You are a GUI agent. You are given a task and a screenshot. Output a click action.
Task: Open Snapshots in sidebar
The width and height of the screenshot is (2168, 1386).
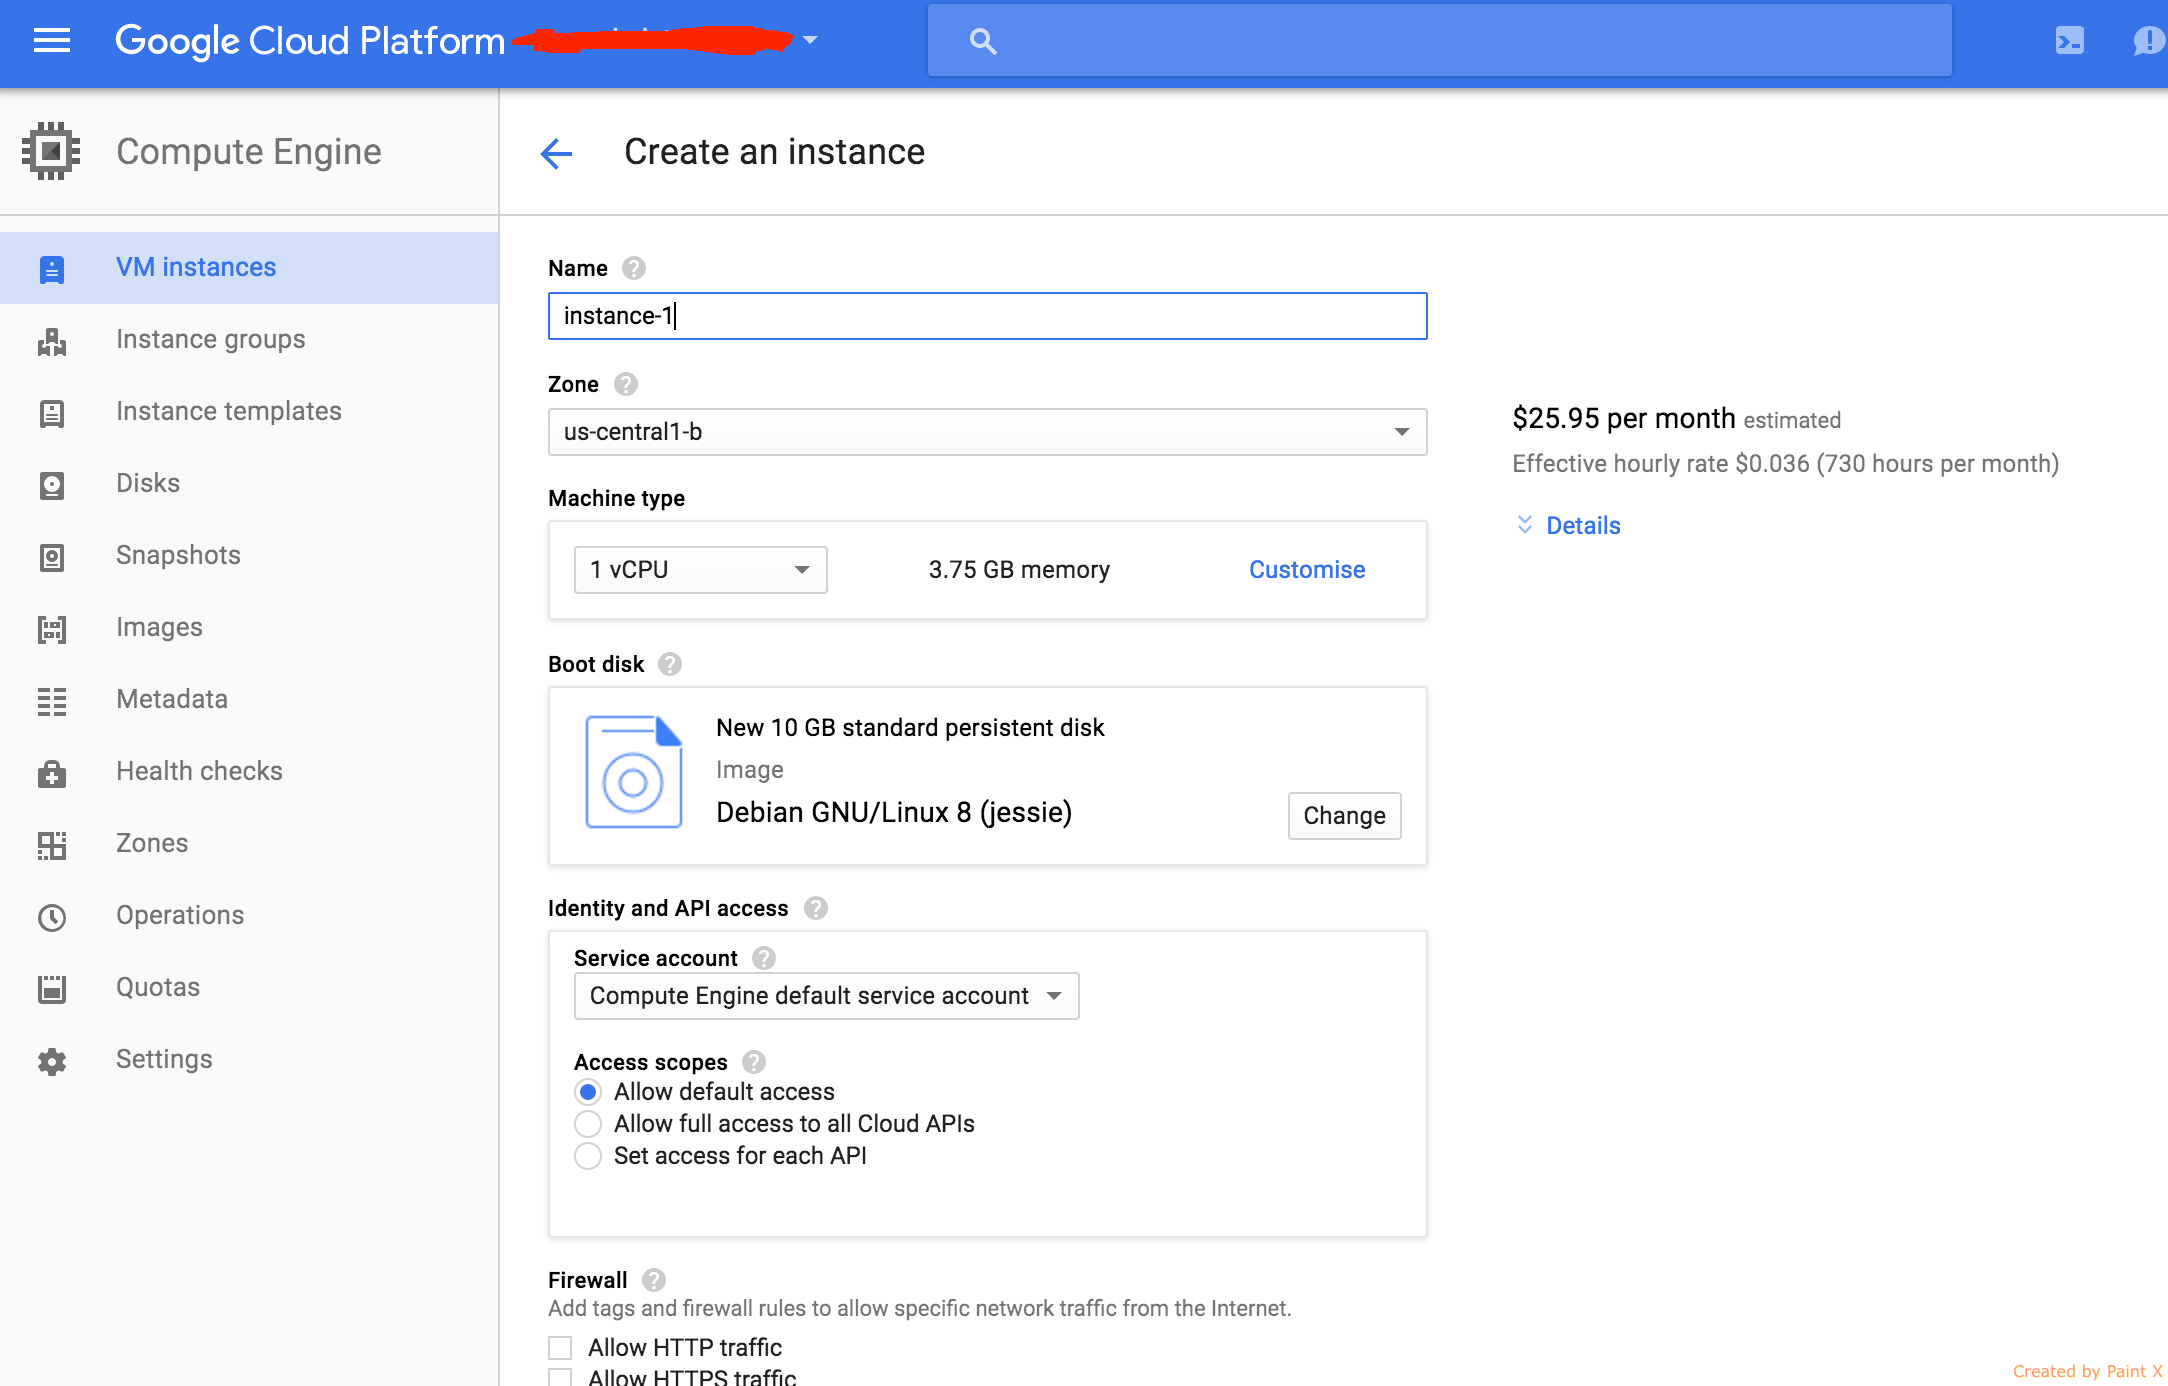(249, 556)
